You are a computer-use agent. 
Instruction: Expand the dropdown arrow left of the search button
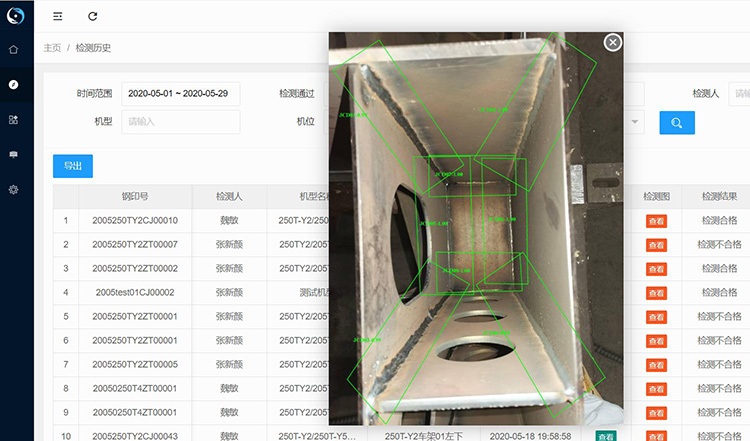click(635, 122)
